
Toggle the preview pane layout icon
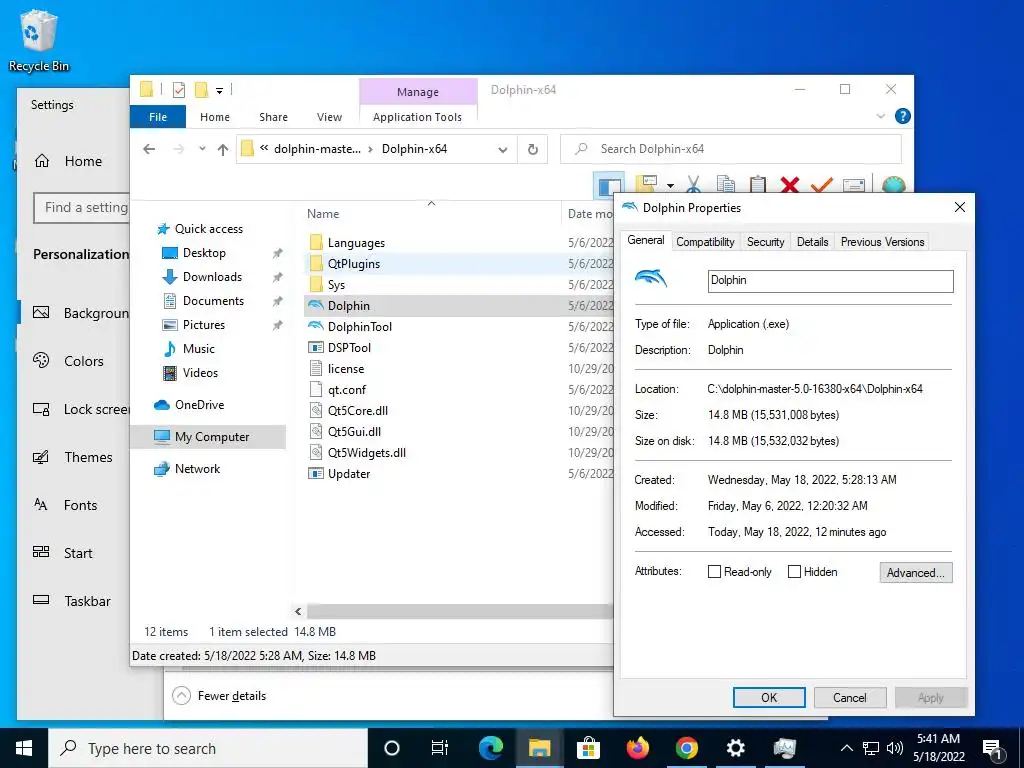point(609,185)
